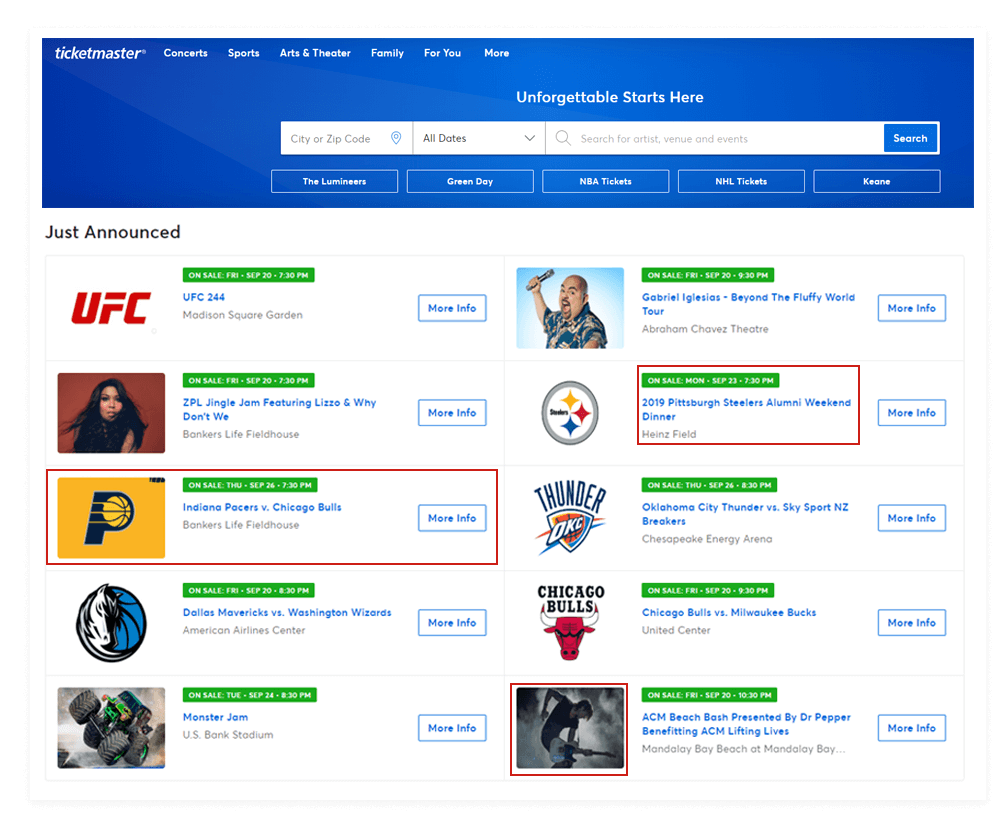The height and width of the screenshot is (831, 1007).
Task: Select The Lumineers quick link
Action: [x=335, y=181]
